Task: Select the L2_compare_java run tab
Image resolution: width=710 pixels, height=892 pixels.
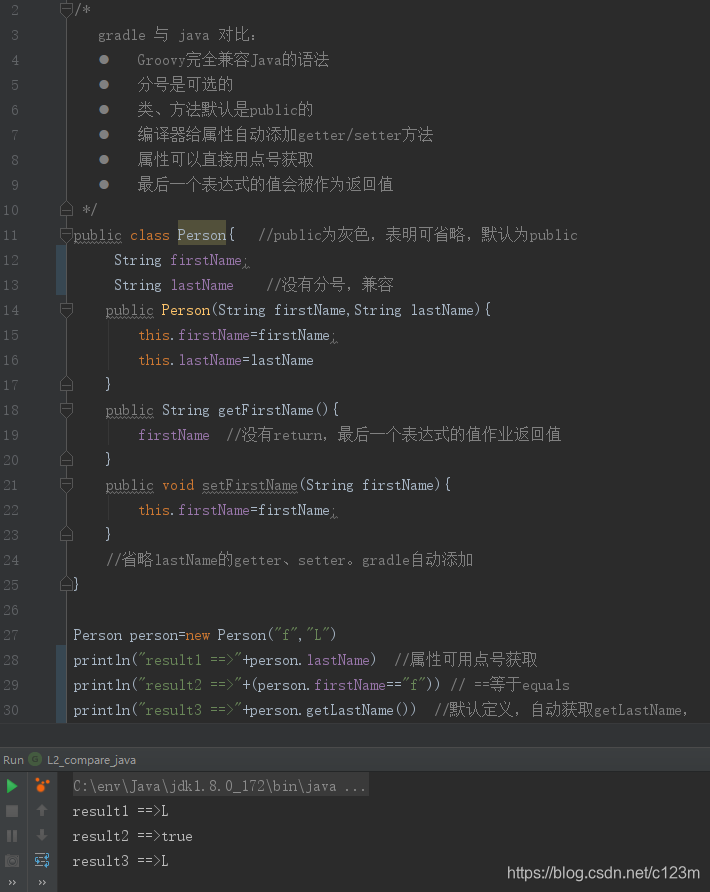Action: point(91,760)
